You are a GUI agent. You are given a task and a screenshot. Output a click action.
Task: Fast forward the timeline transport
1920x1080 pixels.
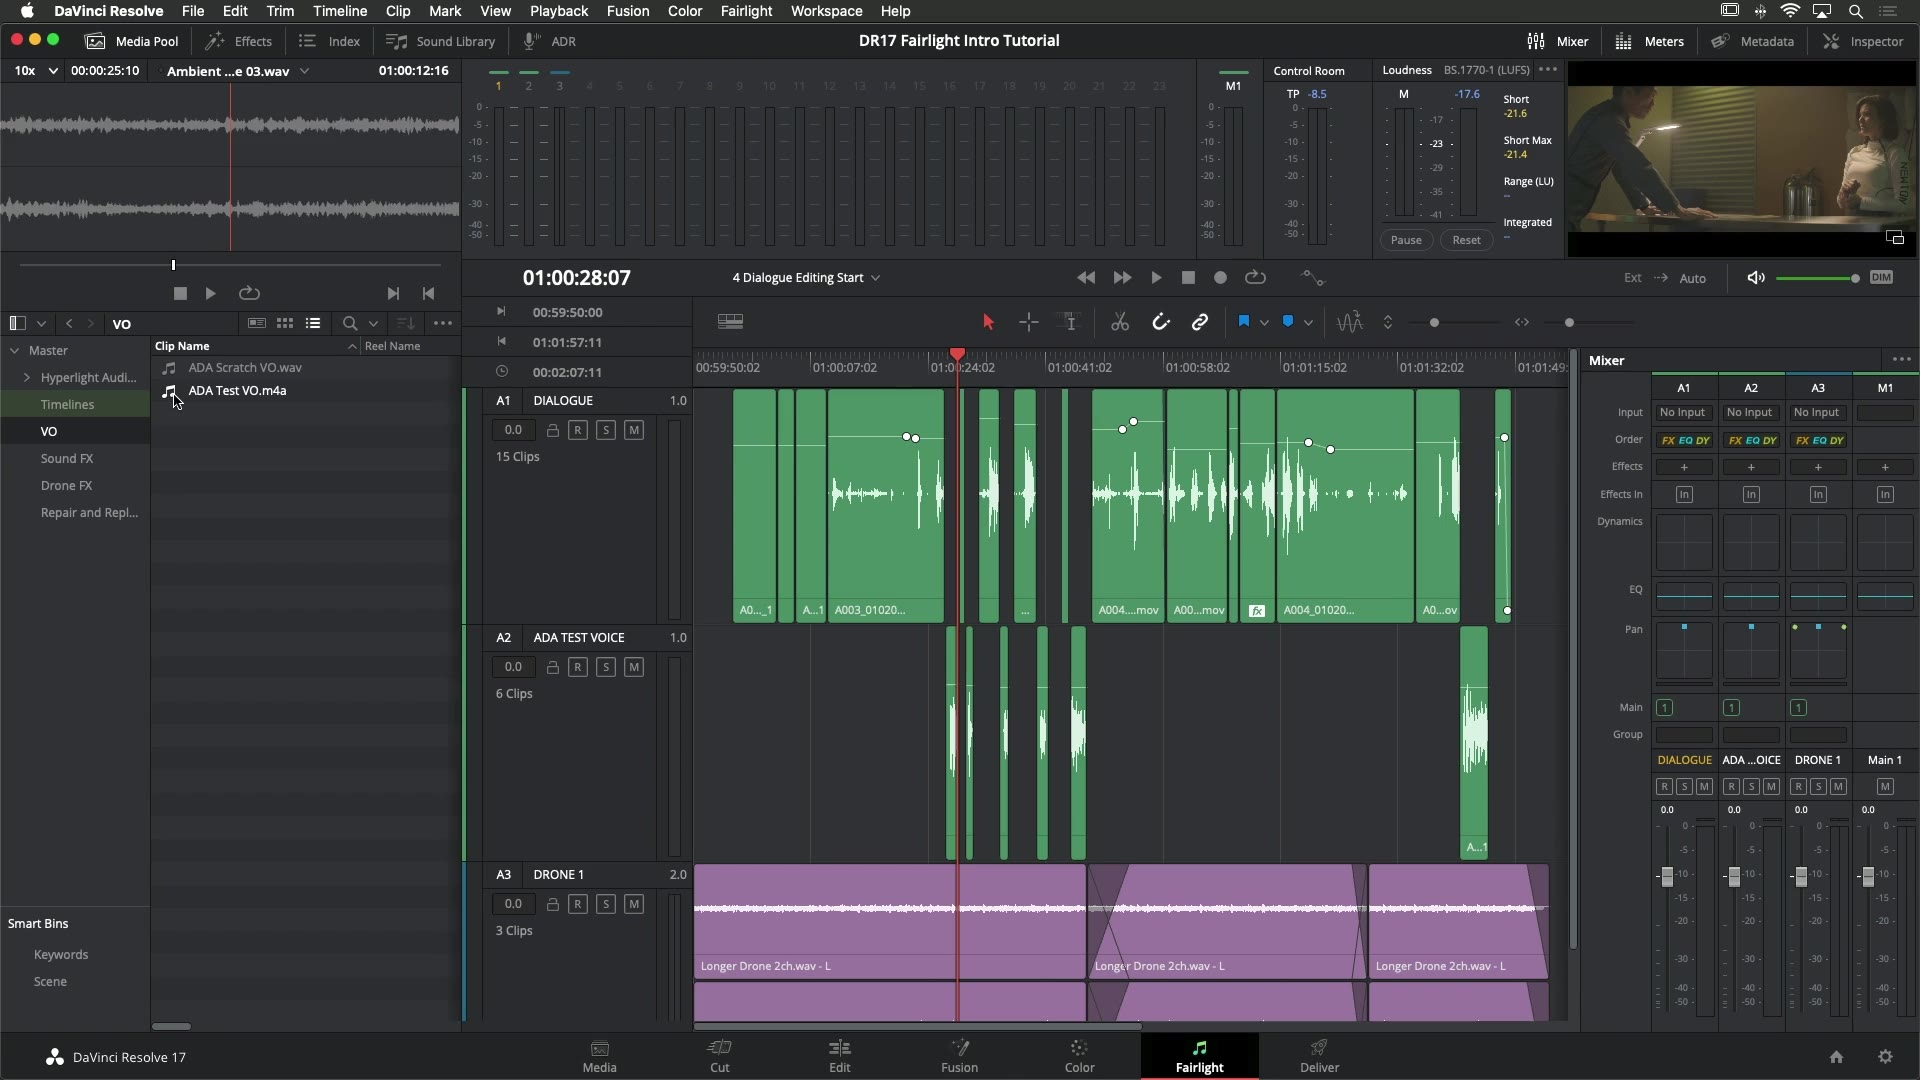[x=1122, y=278]
